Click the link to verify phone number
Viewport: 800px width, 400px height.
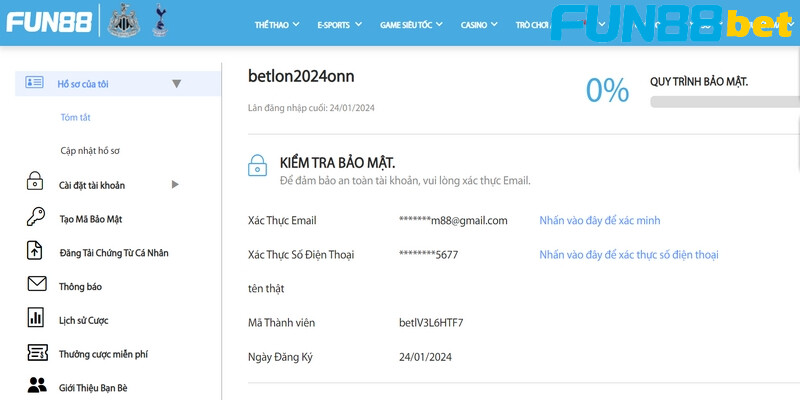[x=629, y=255]
